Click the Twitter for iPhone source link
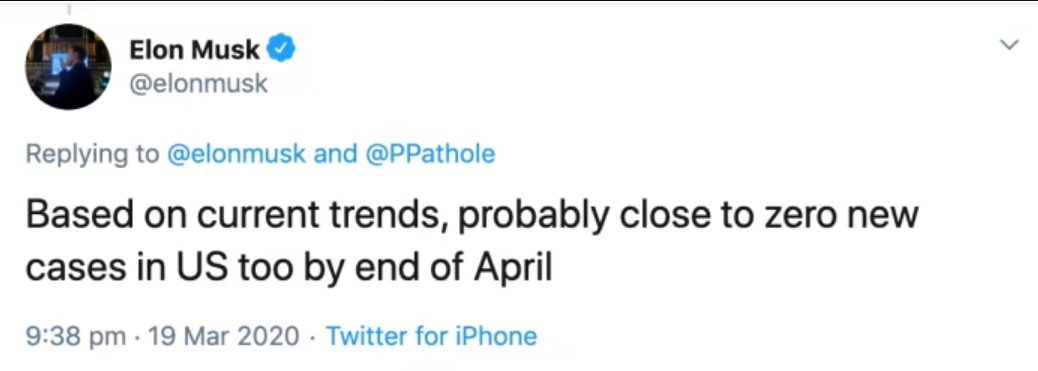 tap(431, 336)
